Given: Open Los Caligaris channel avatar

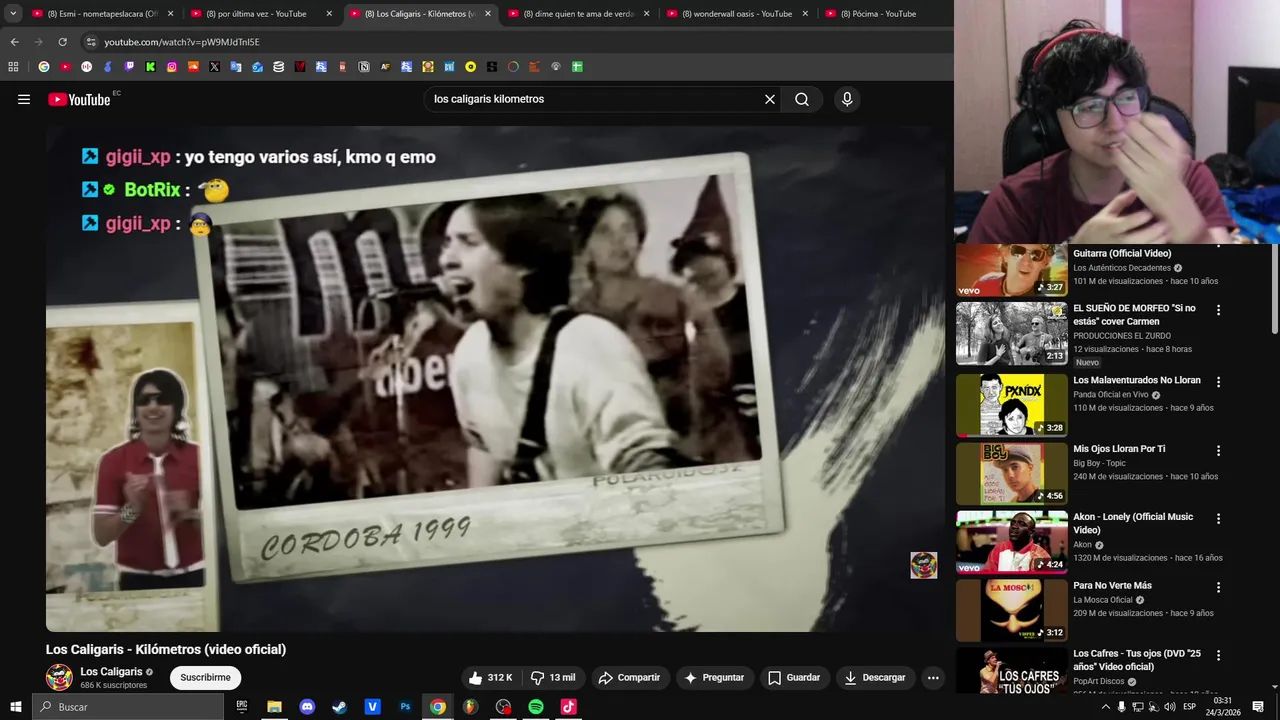Looking at the screenshot, I should 59,677.
